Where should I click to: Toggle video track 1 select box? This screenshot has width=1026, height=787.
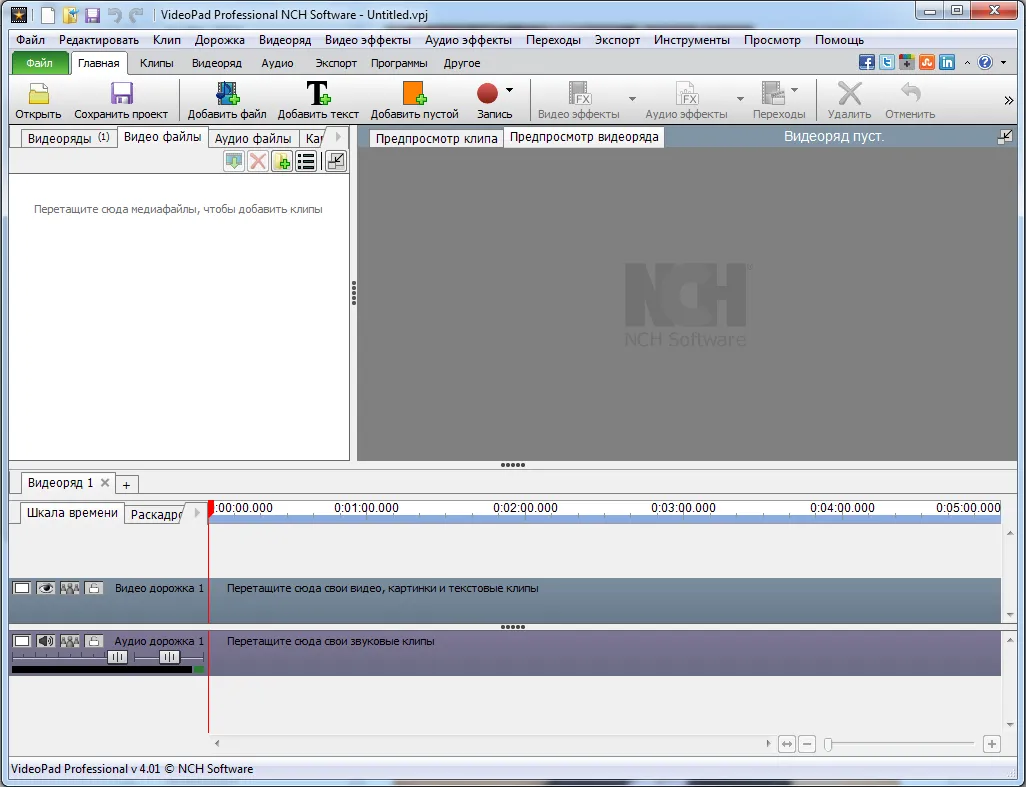pos(22,588)
